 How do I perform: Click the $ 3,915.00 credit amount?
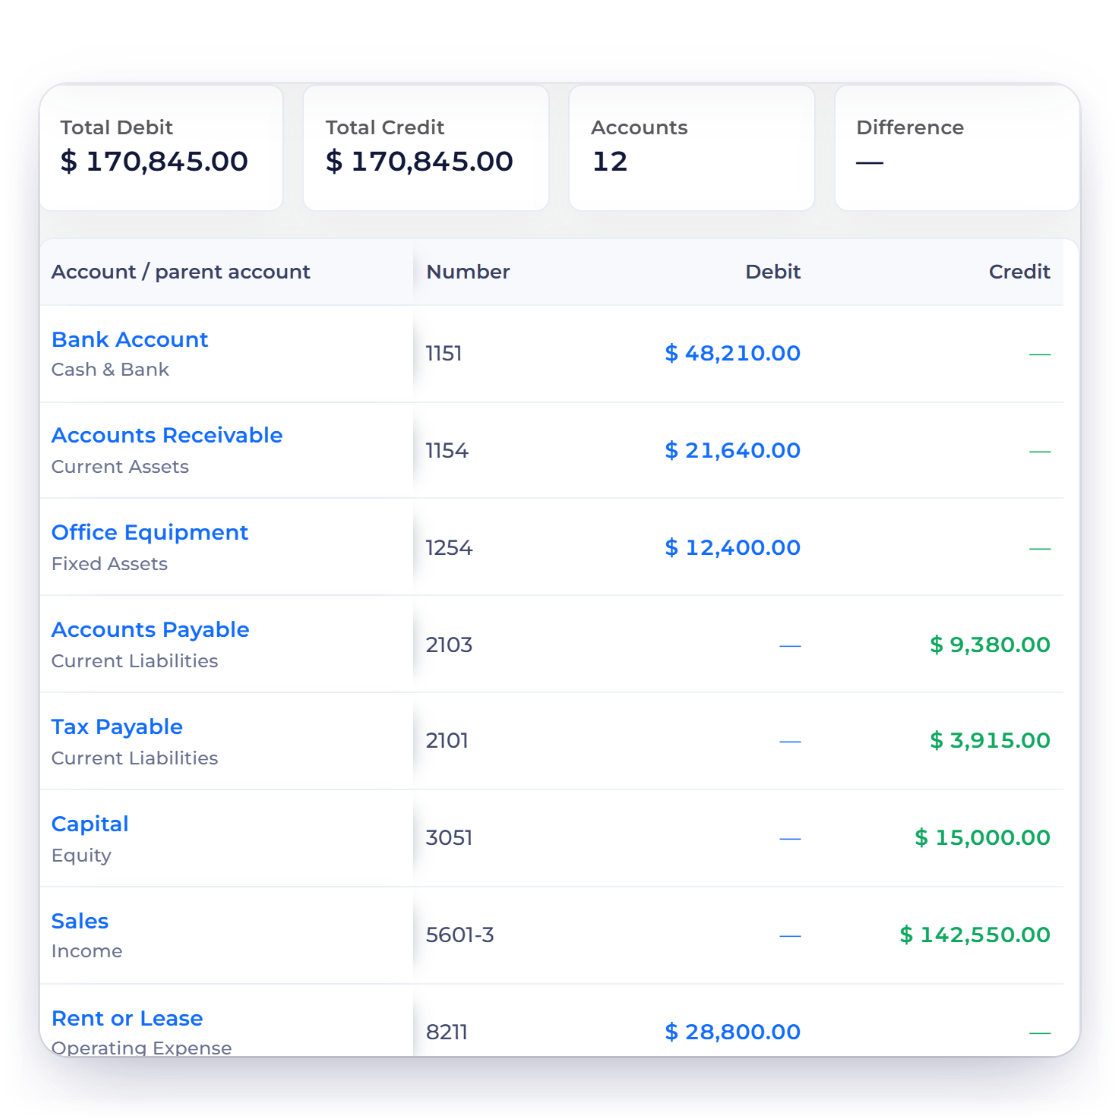[990, 740]
